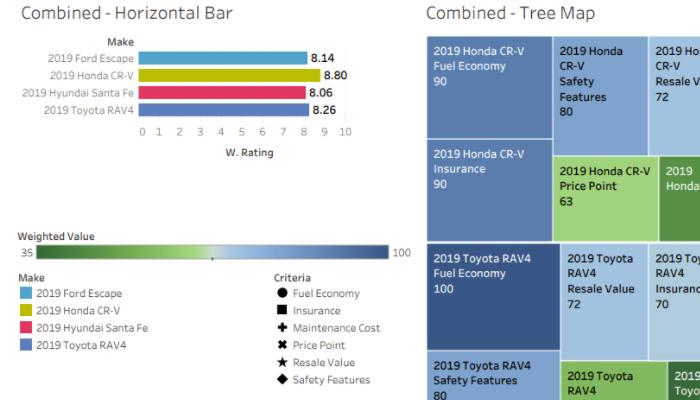Click the 2019 Honda CR-V horizontal bar

coord(229,75)
